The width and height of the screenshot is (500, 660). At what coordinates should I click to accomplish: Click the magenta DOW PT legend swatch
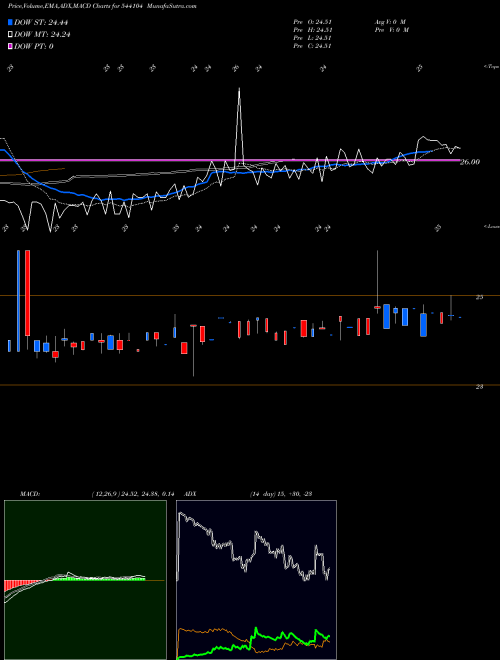click(11, 46)
